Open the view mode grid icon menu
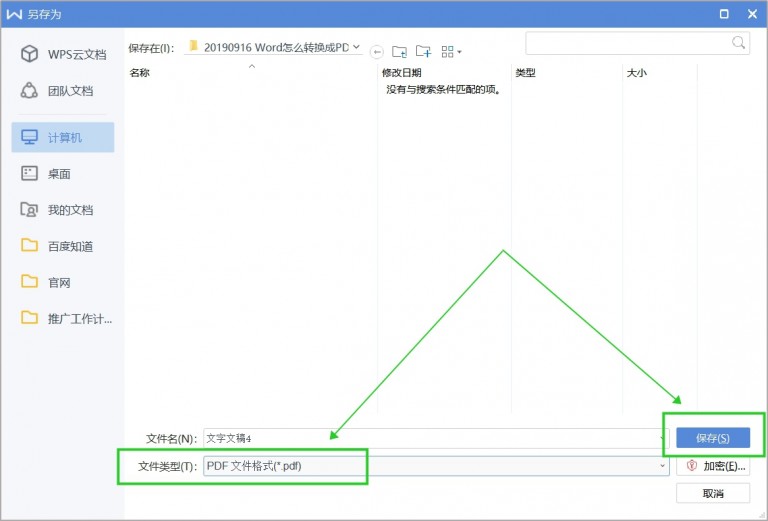Image resolution: width=768 pixels, height=521 pixels. pyautogui.click(x=451, y=51)
